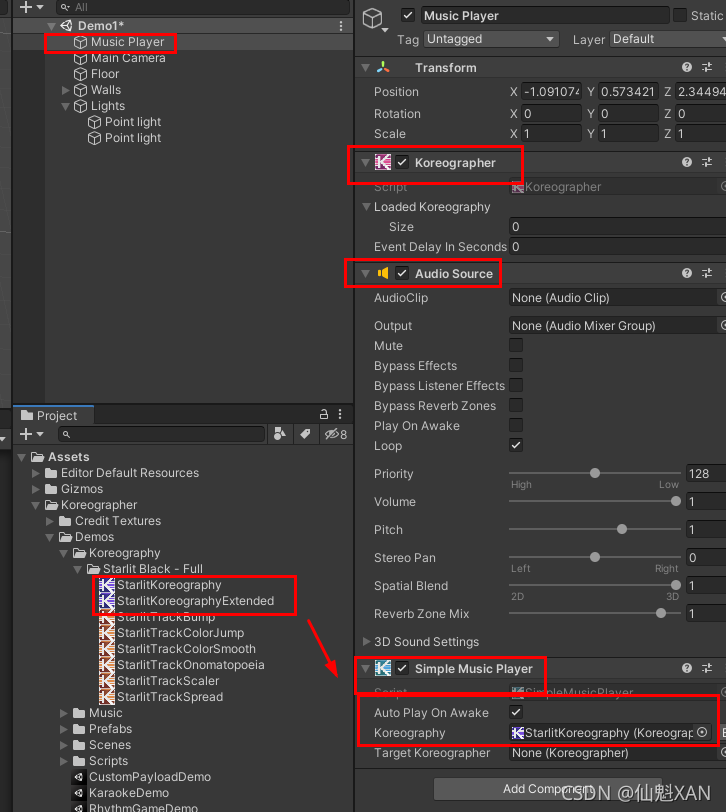The image size is (726, 812).
Task: Collapse the Loaded Koreography list
Action: 366,207
